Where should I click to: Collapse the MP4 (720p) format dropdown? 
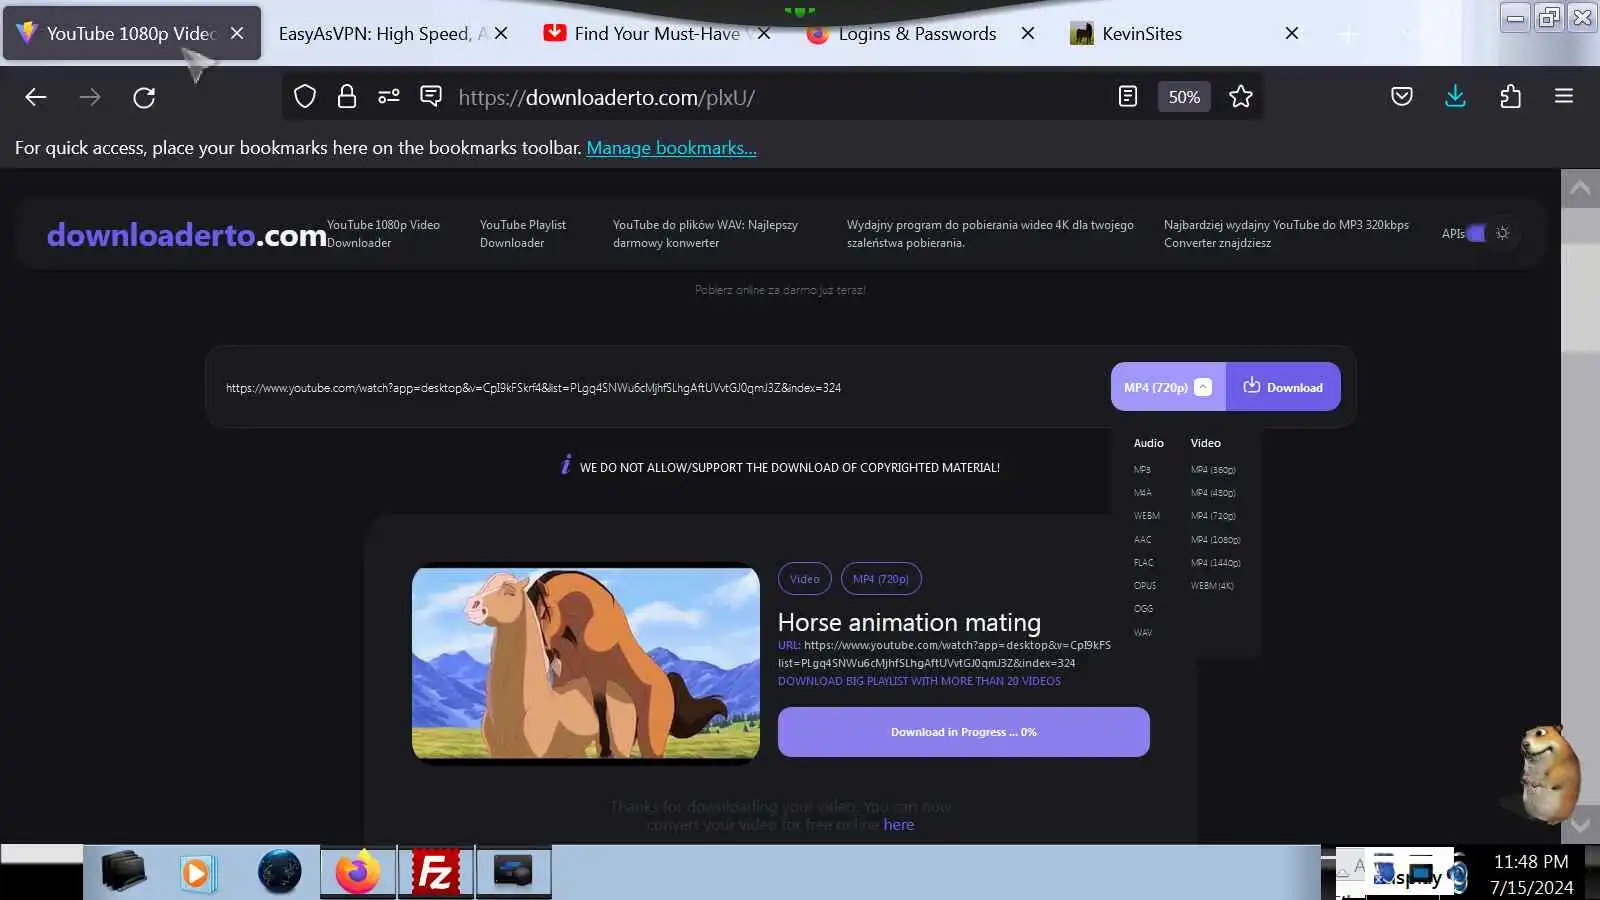click(x=1168, y=387)
